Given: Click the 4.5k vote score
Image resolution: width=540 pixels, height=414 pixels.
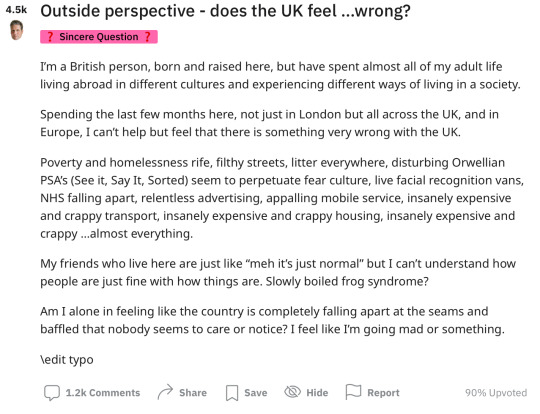Looking at the screenshot, I should click(16, 10).
